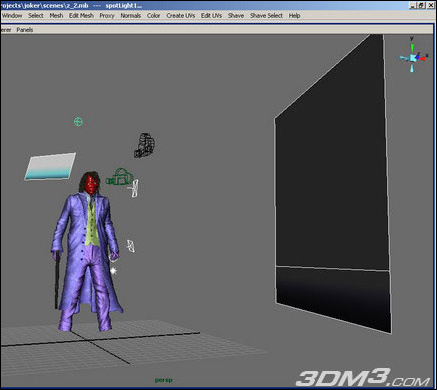Click the black wireframe spotlight icon
This screenshot has width=437, height=390.
click(144, 145)
